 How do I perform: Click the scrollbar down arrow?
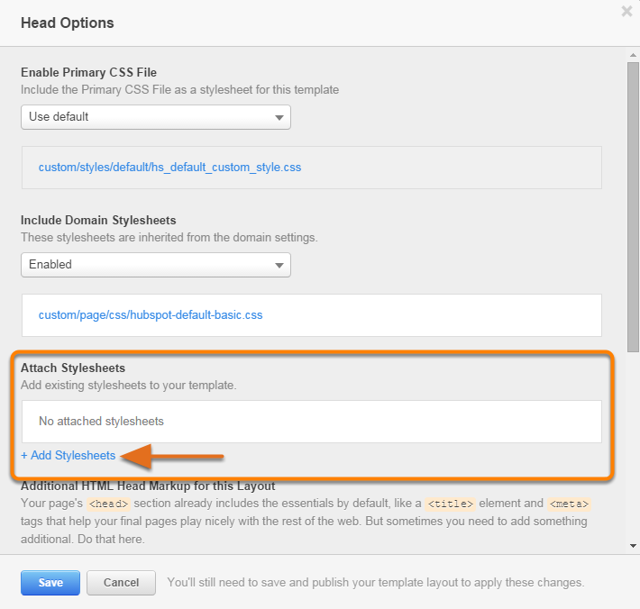tap(633, 546)
